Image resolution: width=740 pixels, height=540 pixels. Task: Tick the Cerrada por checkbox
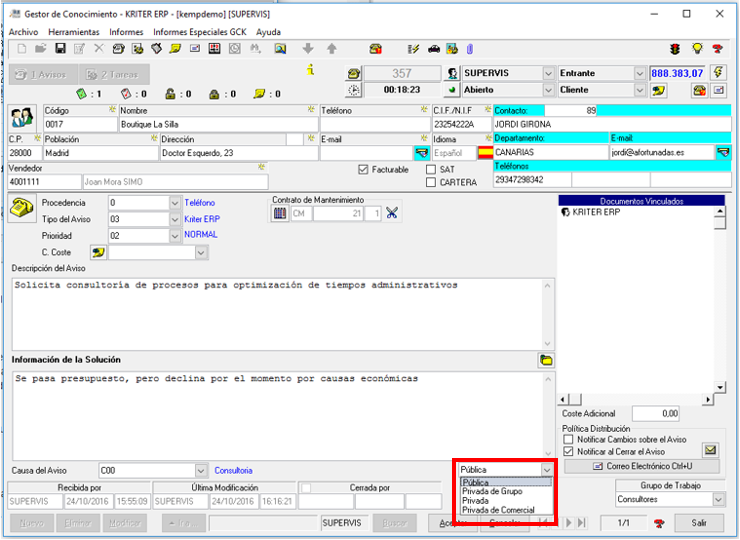[x=306, y=488]
